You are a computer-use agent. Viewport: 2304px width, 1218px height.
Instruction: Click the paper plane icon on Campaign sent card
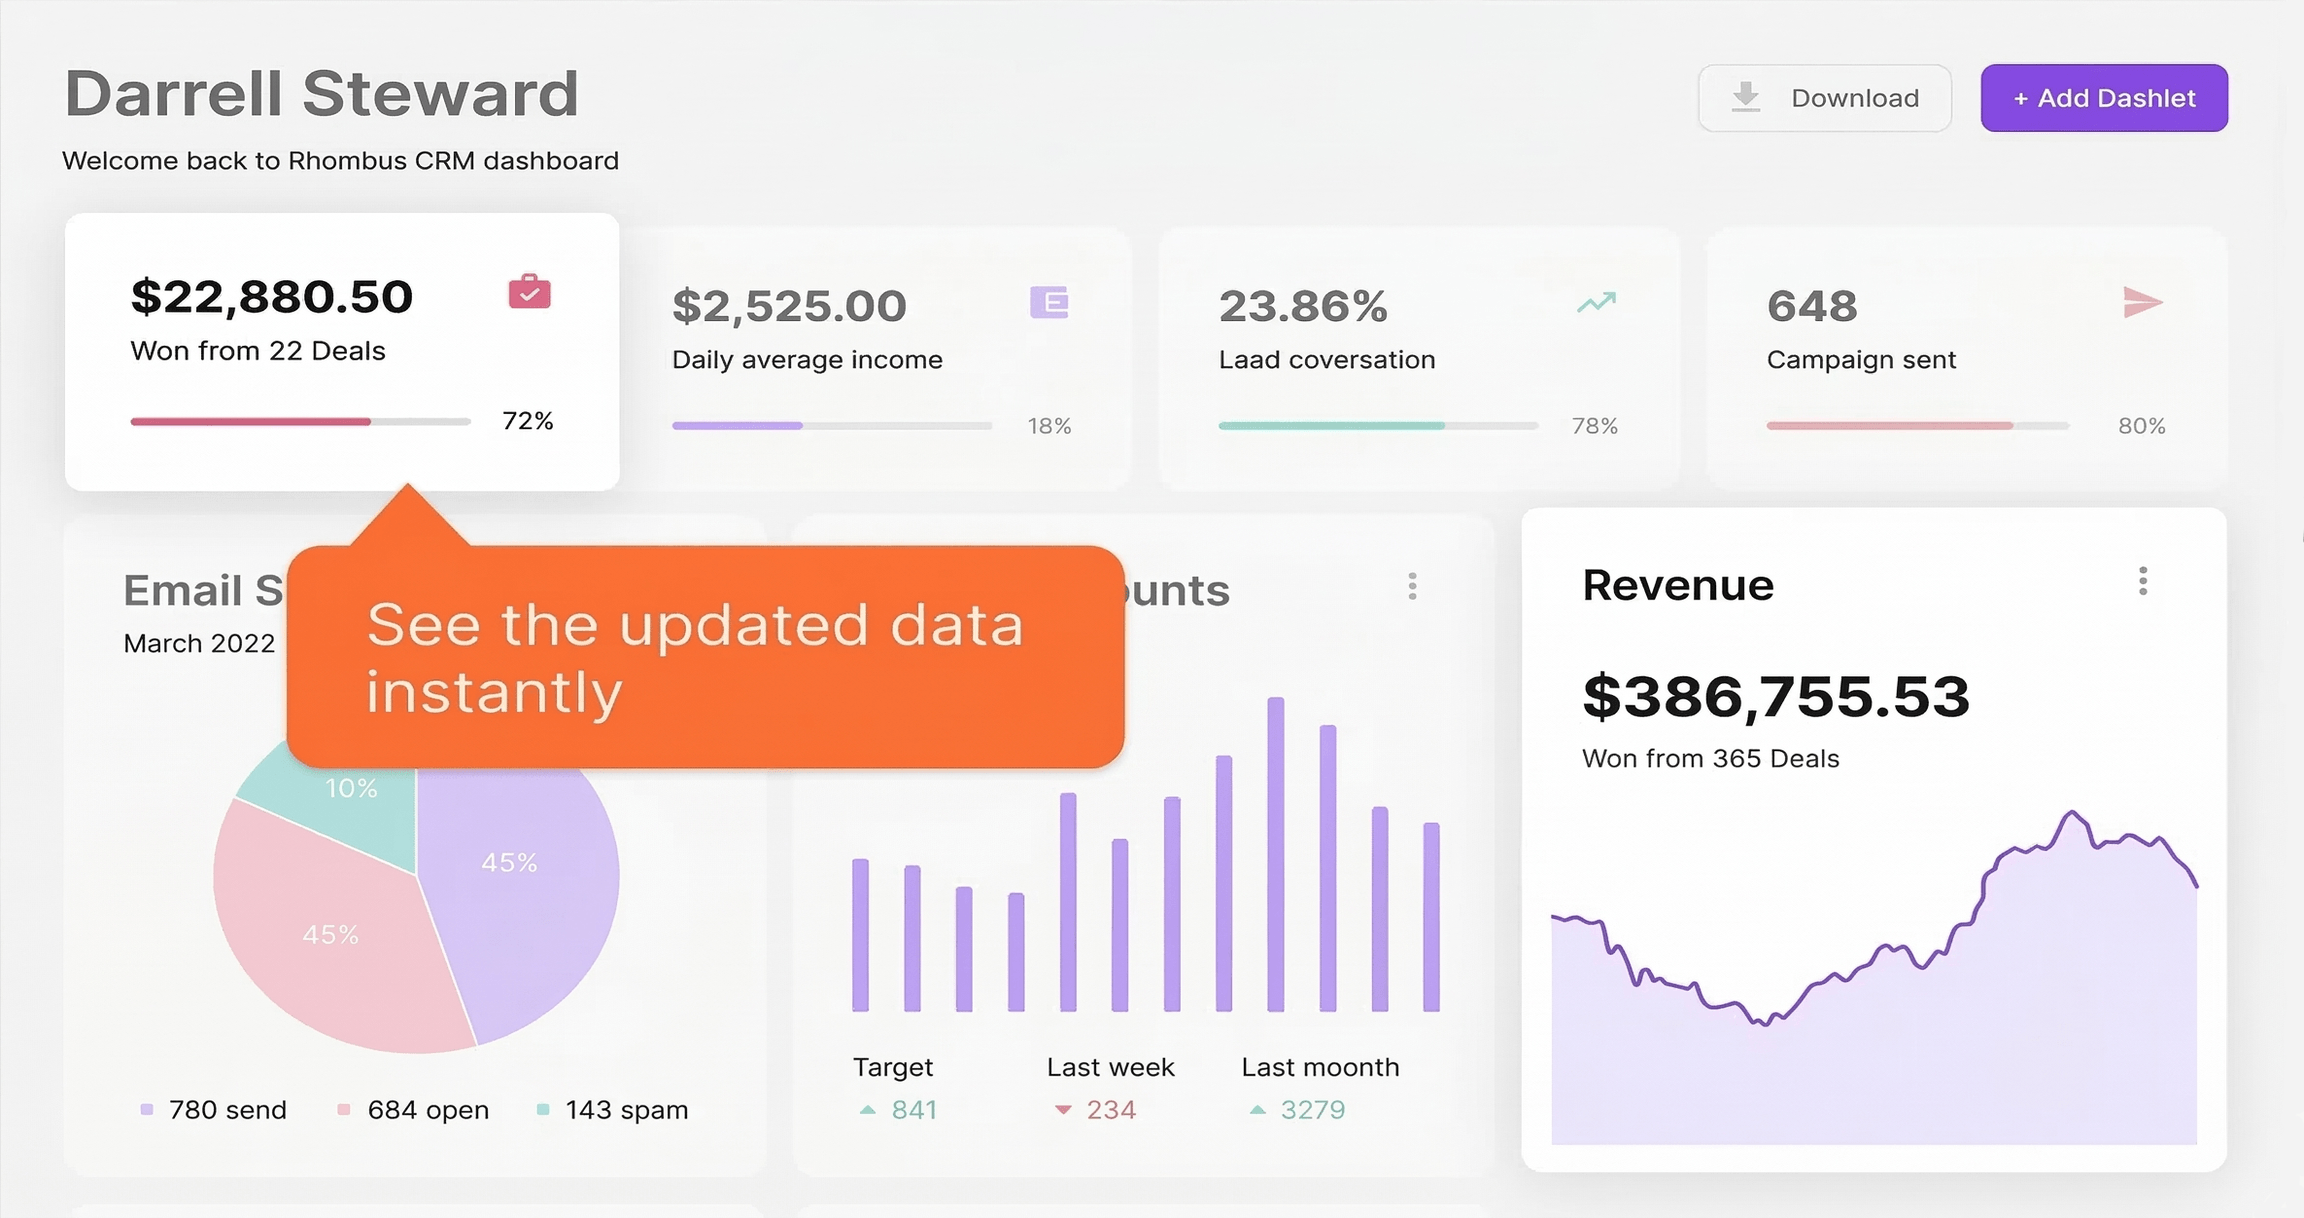(x=2139, y=301)
